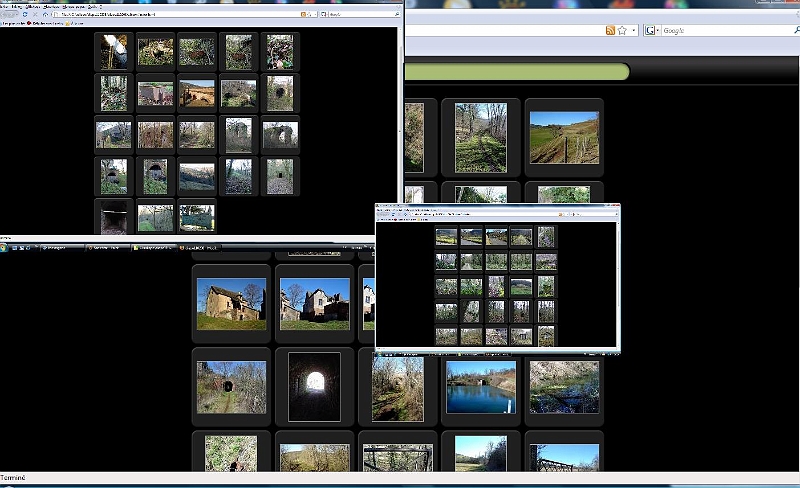This screenshot has height=488, width=800.
Task: Open the green hillside with fence thumbnail
Action: [x=564, y=137]
